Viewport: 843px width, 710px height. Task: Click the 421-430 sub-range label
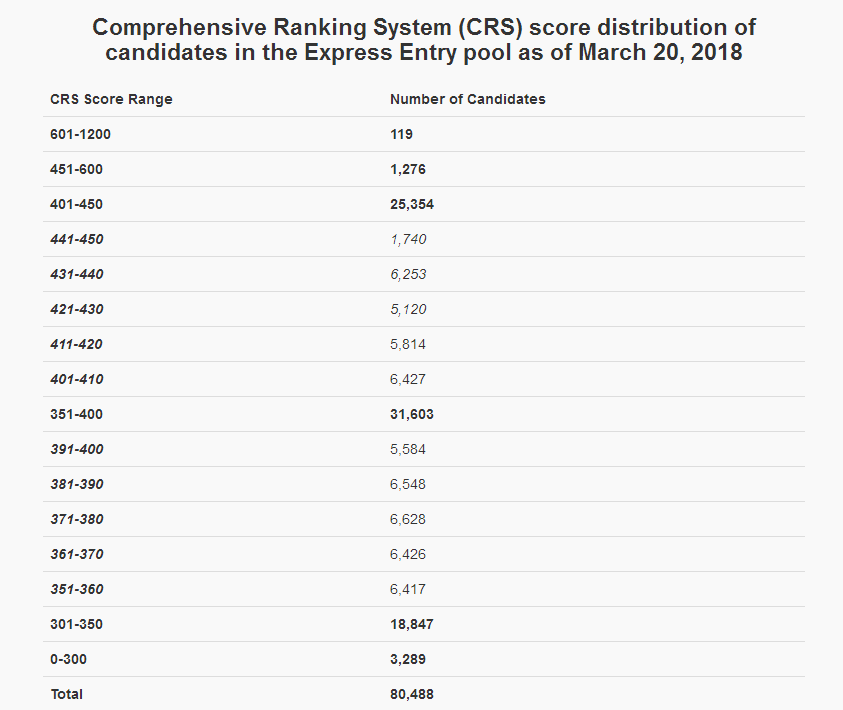pos(76,309)
